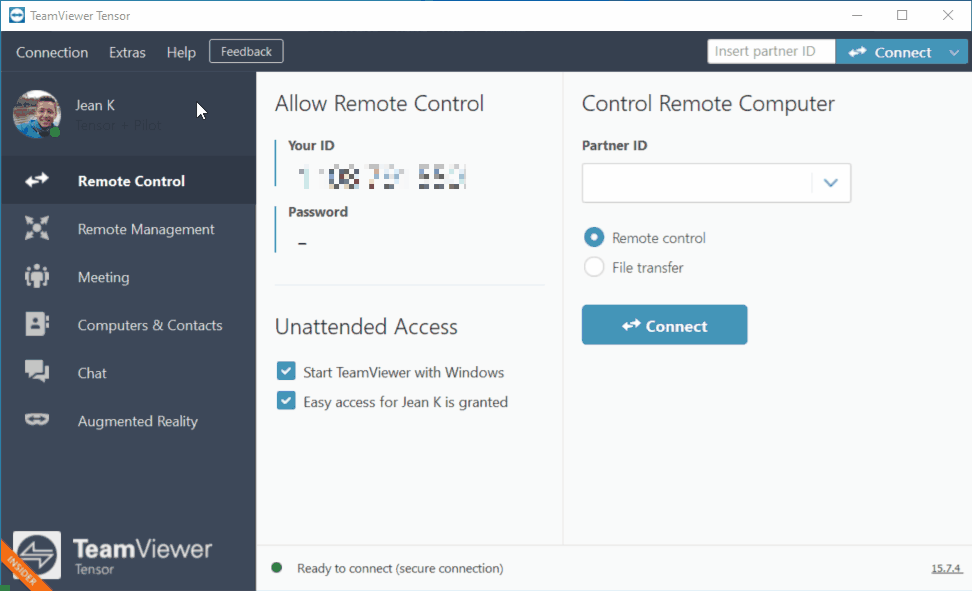
Task: Open the Extras menu
Action: coord(127,52)
